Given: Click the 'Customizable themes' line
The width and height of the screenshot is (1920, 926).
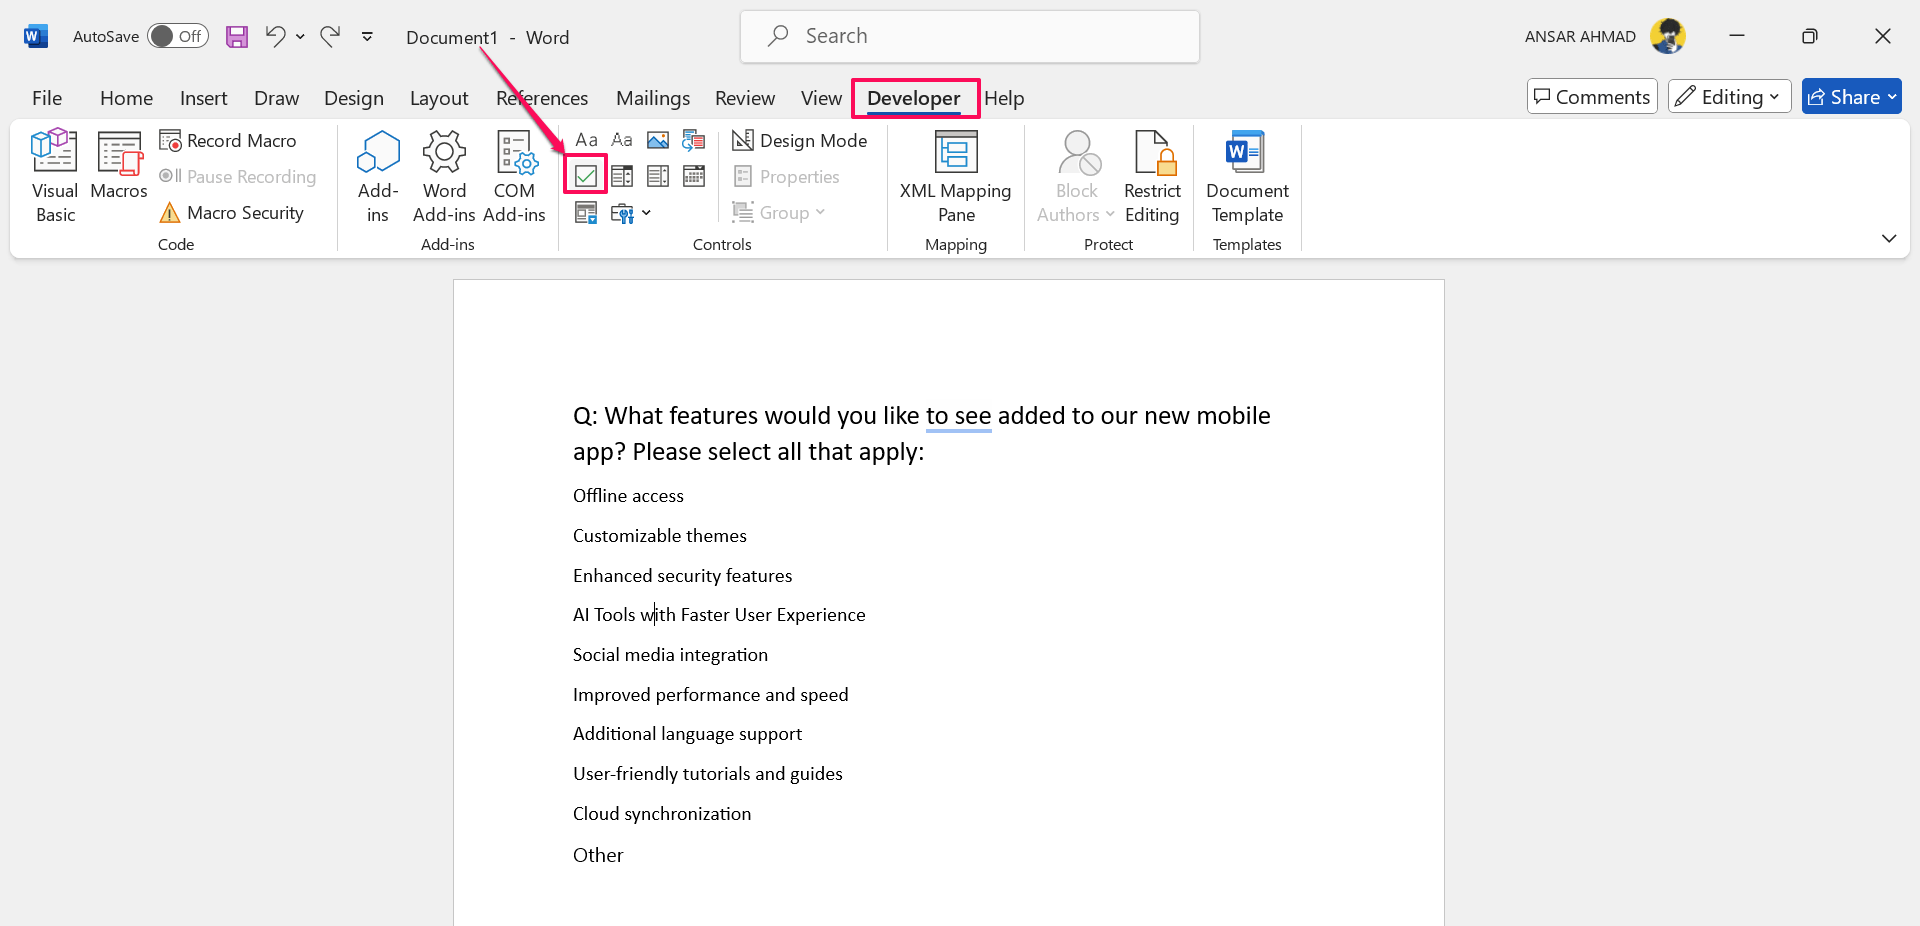Looking at the screenshot, I should (660, 536).
